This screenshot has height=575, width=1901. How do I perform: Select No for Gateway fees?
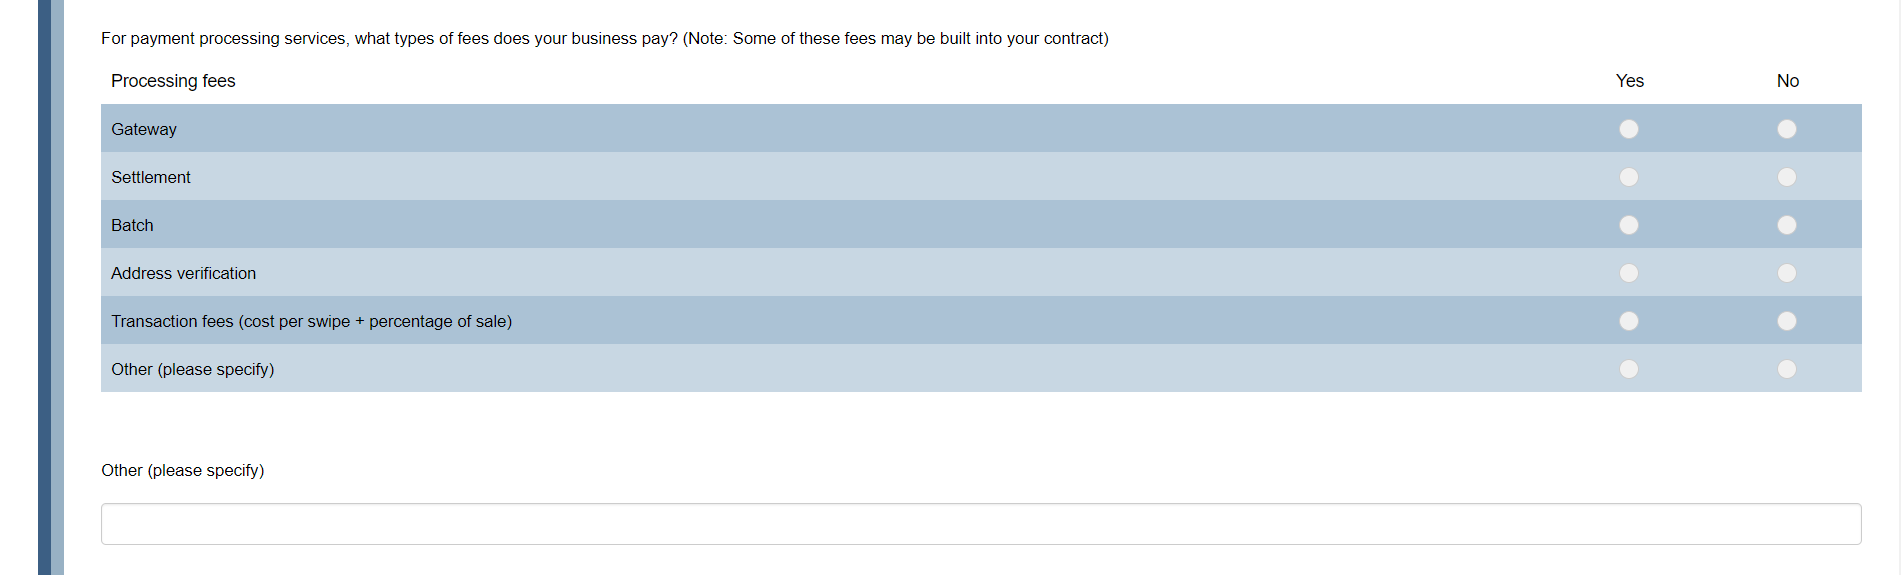(x=1787, y=129)
